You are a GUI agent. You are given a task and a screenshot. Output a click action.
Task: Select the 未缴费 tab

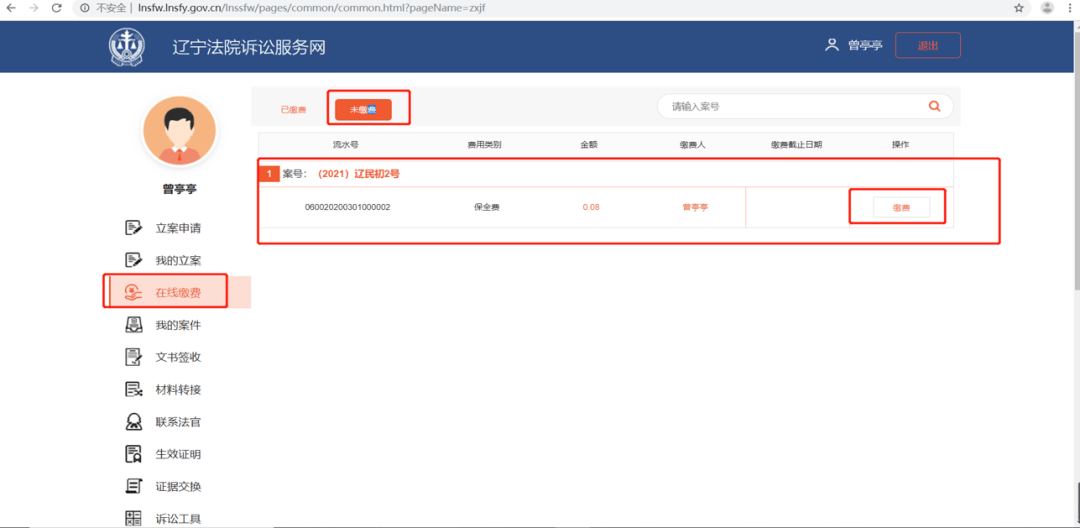[x=363, y=110]
